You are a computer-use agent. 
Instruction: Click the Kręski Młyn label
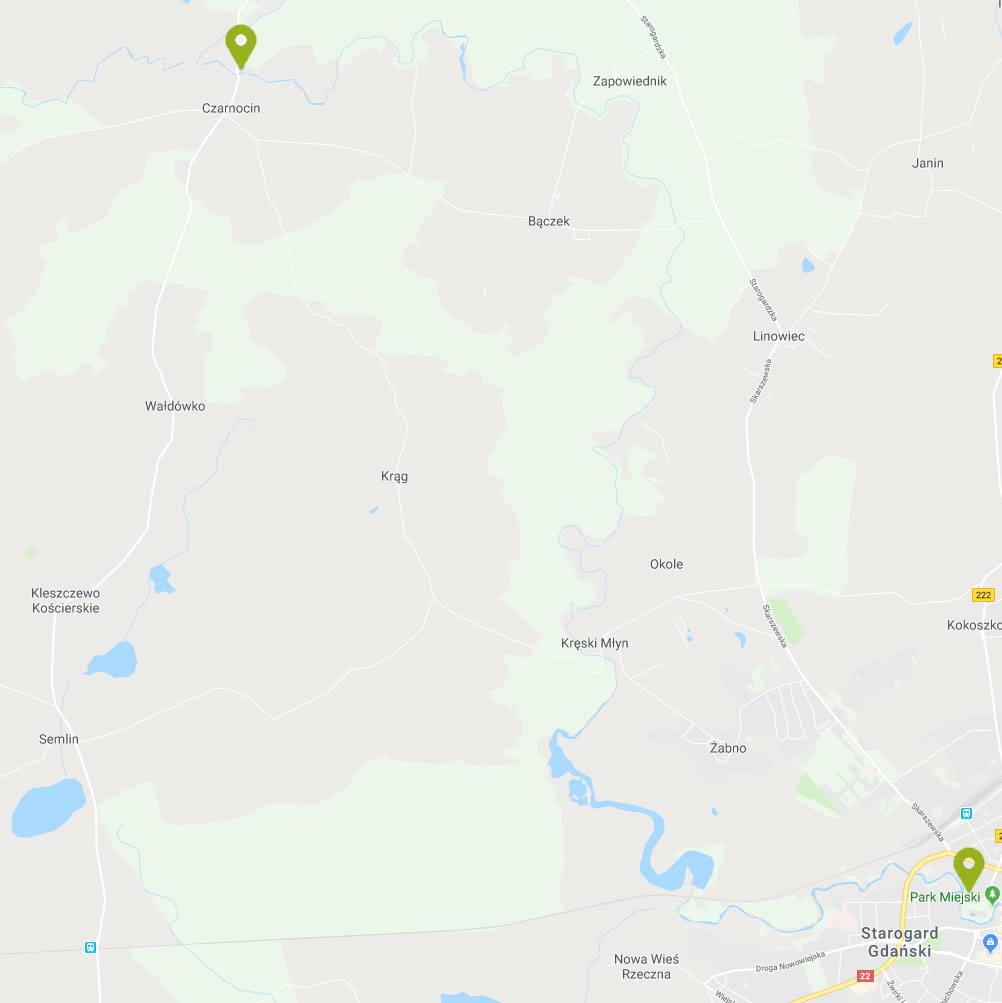(x=594, y=644)
